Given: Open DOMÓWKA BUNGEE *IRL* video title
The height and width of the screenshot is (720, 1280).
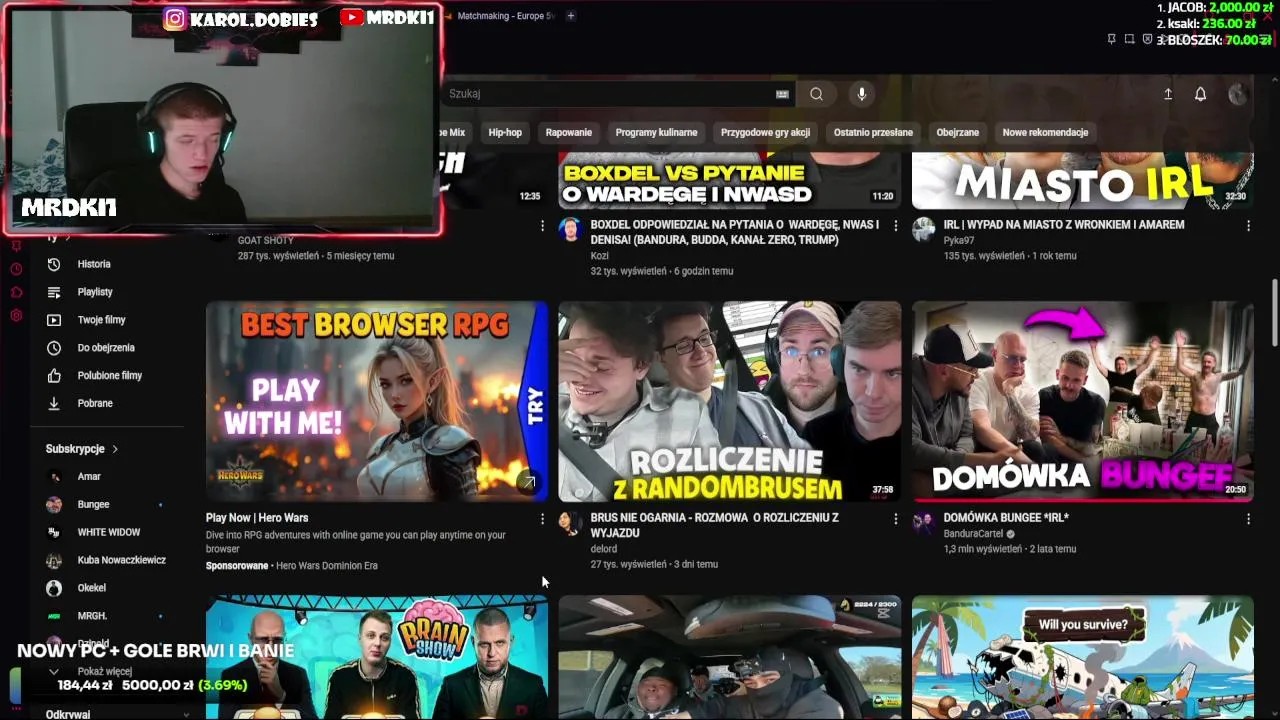Looking at the screenshot, I should coord(1005,518).
